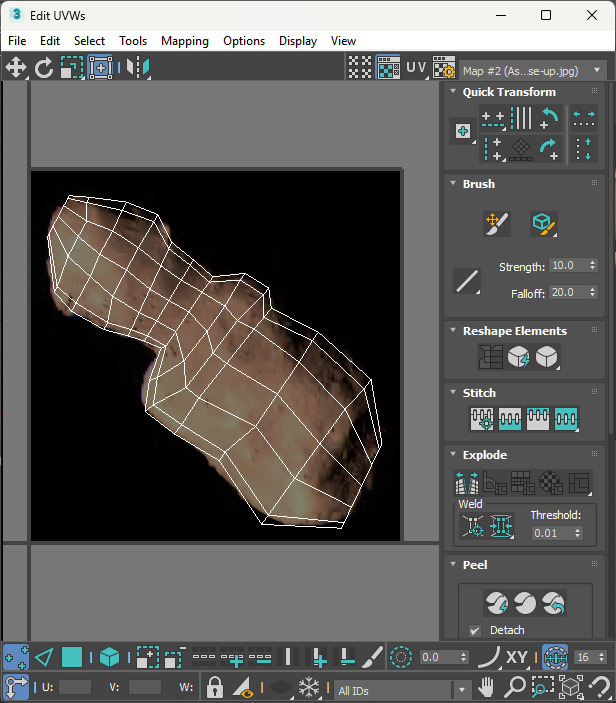Click the Mirror Horizontal icon
The width and height of the screenshot is (616, 703).
point(138,68)
